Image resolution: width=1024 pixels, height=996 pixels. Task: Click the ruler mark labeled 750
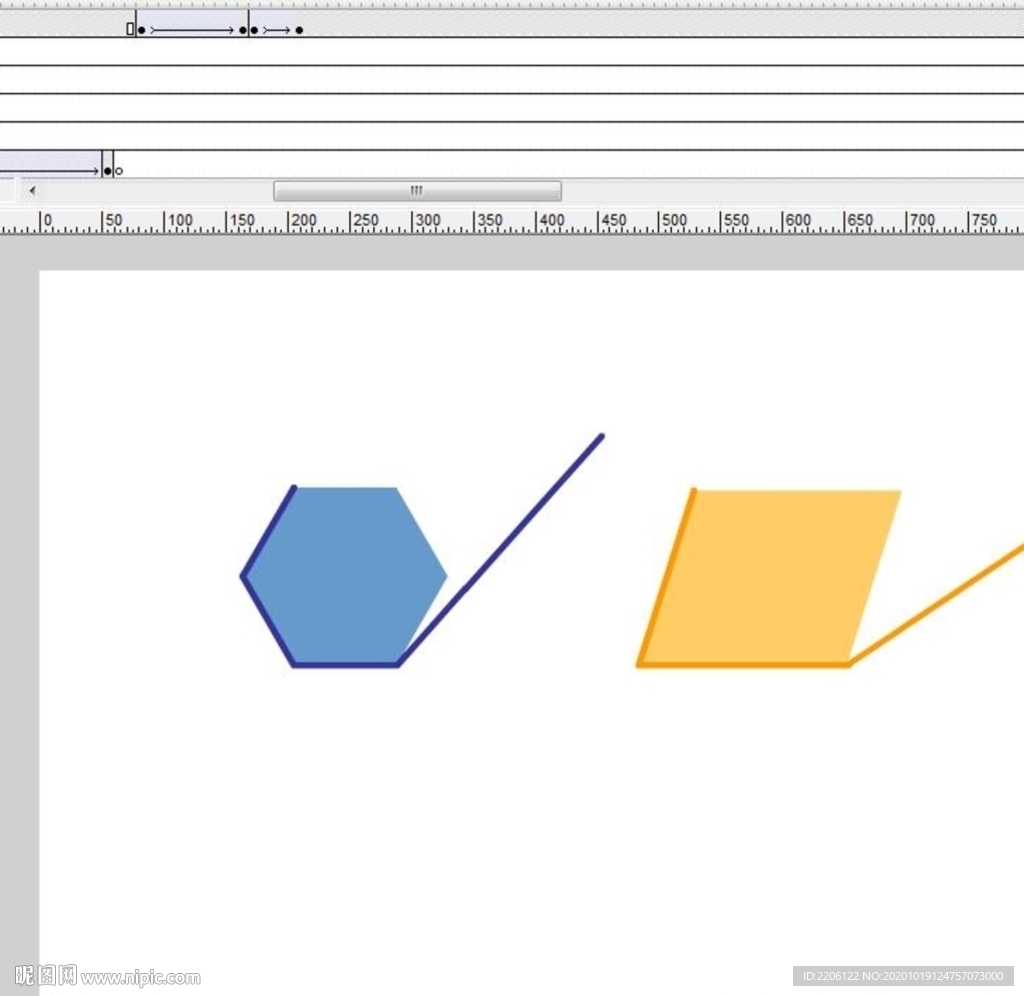pos(984,220)
